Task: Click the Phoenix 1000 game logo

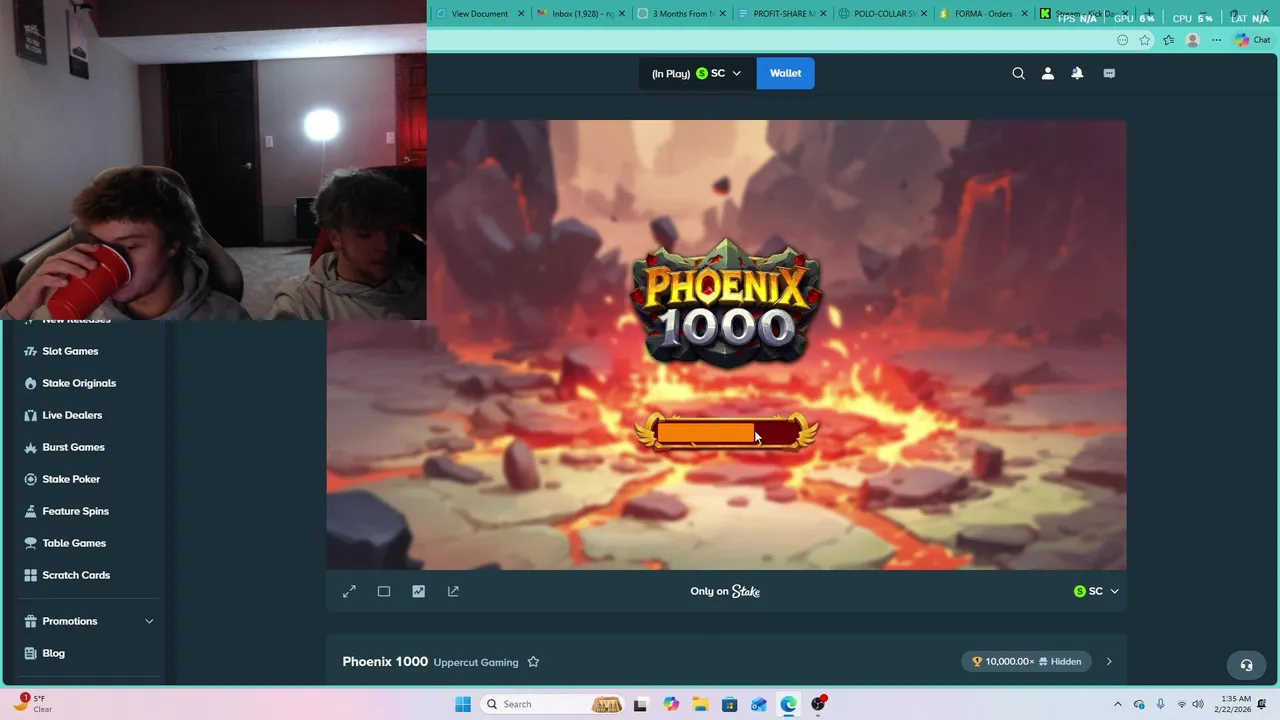Action: pyautogui.click(x=727, y=303)
